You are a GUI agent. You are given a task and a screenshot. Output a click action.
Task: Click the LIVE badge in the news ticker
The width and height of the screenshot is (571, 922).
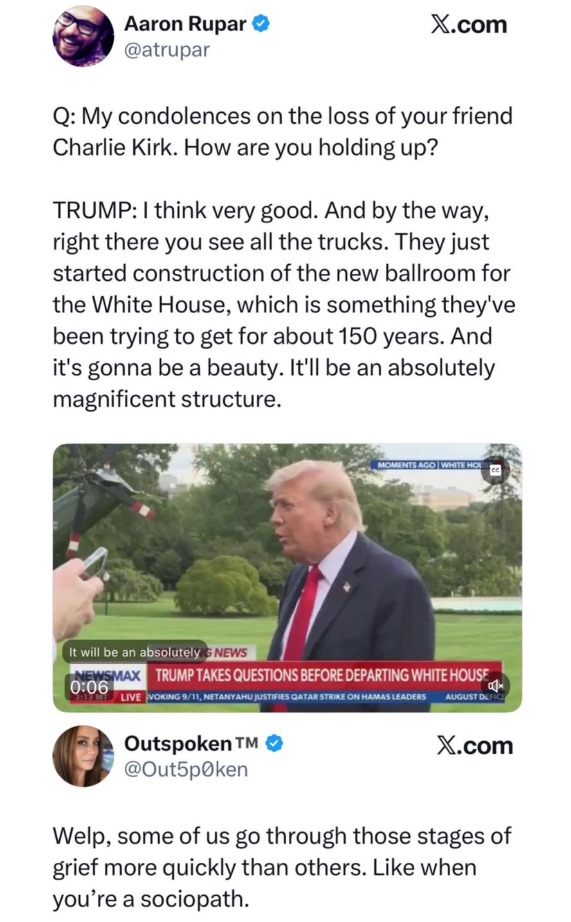131,697
